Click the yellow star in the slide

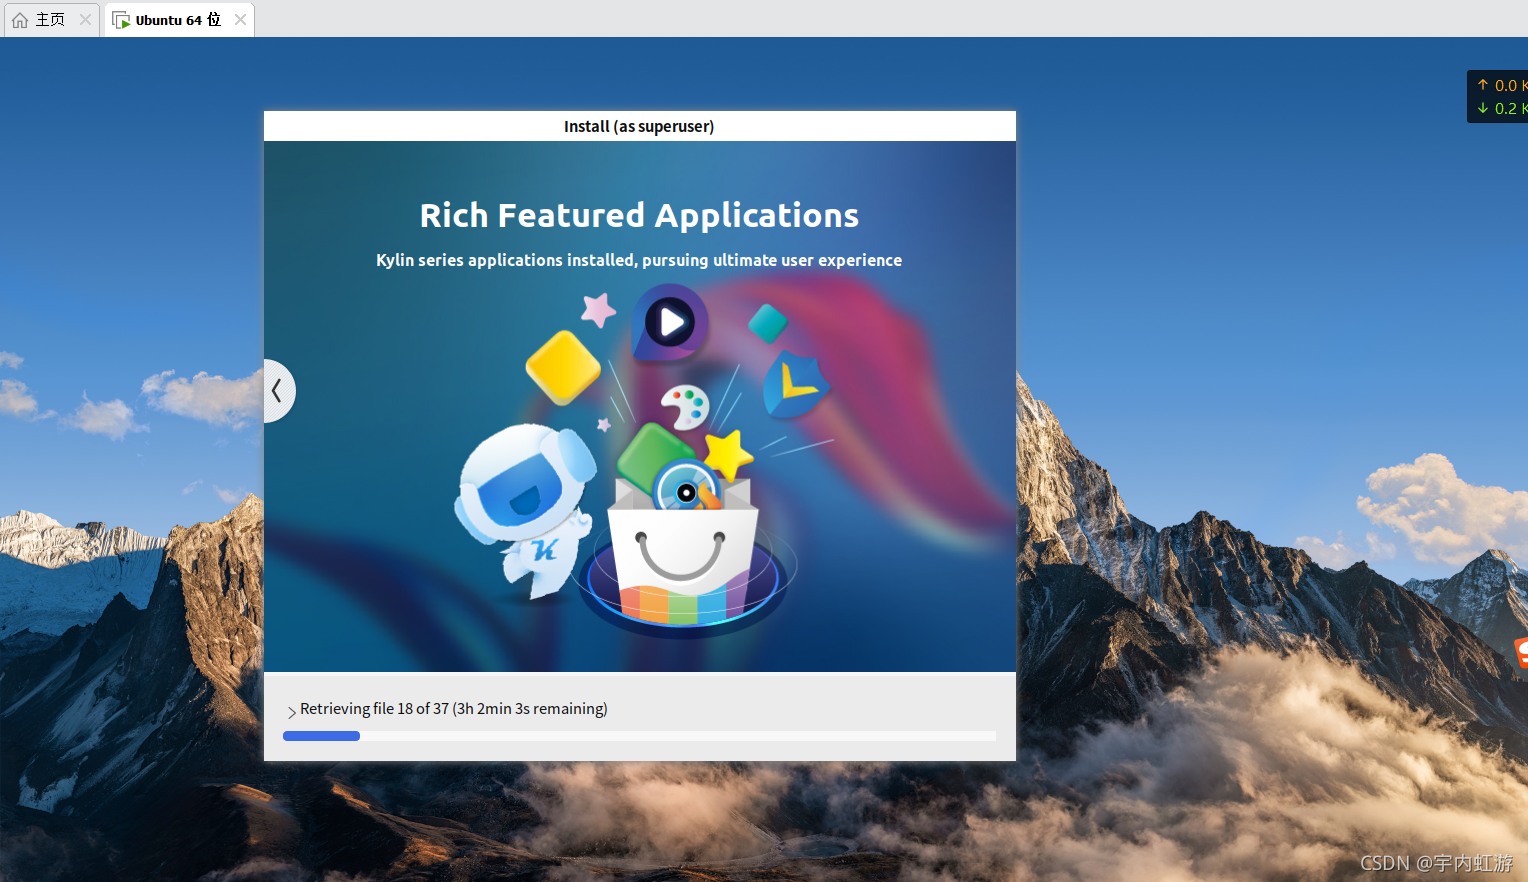coord(729,454)
